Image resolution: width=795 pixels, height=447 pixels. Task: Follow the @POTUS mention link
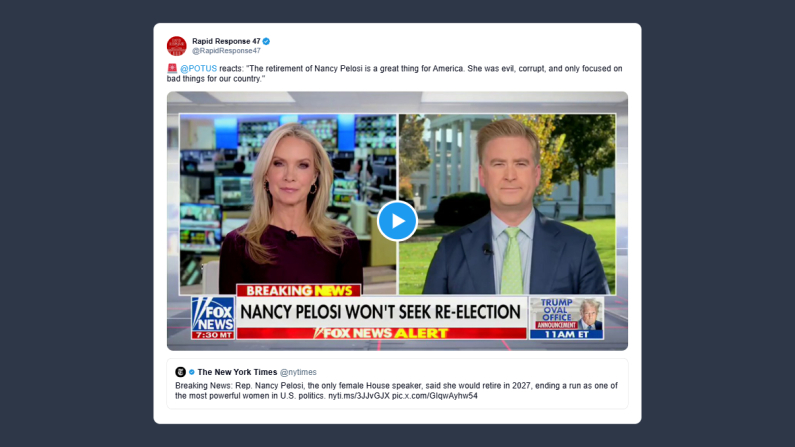coord(198,68)
